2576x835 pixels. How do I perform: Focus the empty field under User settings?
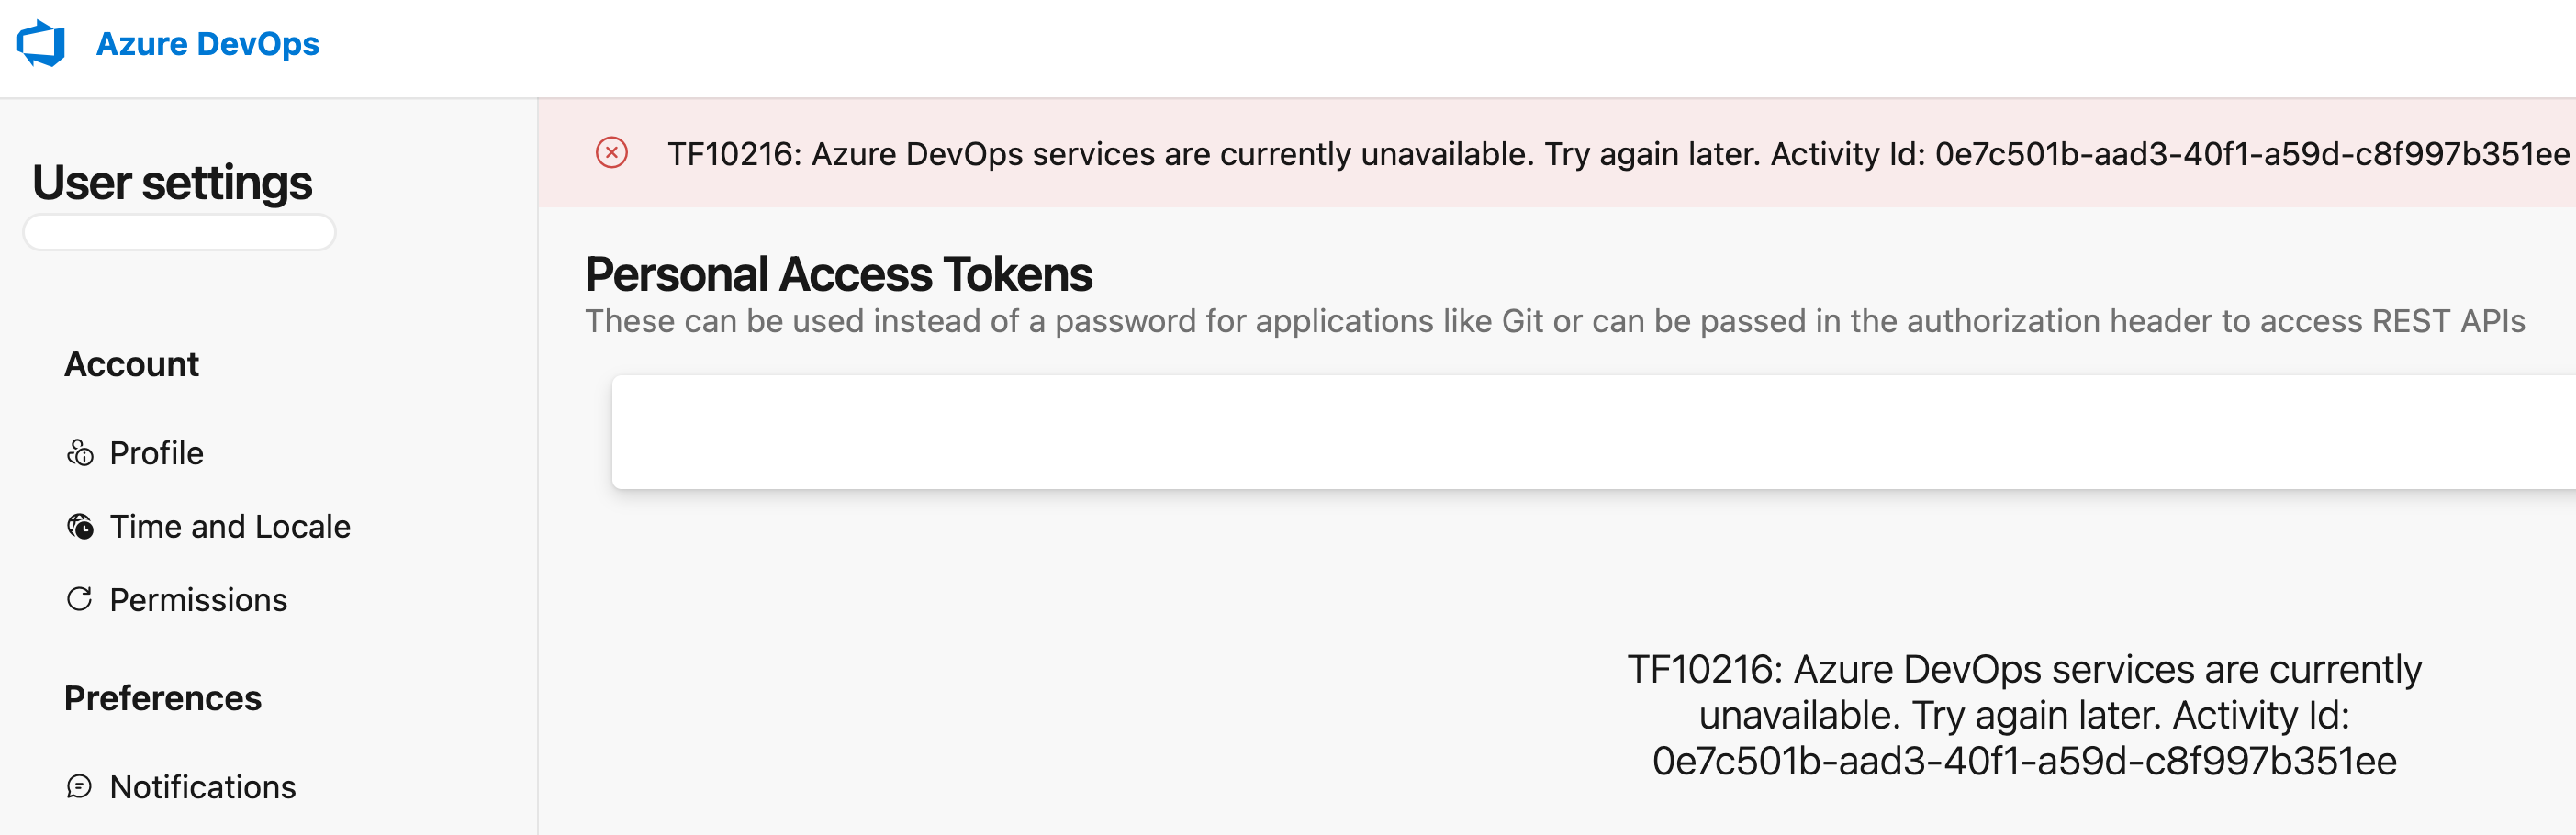coord(180,233)
